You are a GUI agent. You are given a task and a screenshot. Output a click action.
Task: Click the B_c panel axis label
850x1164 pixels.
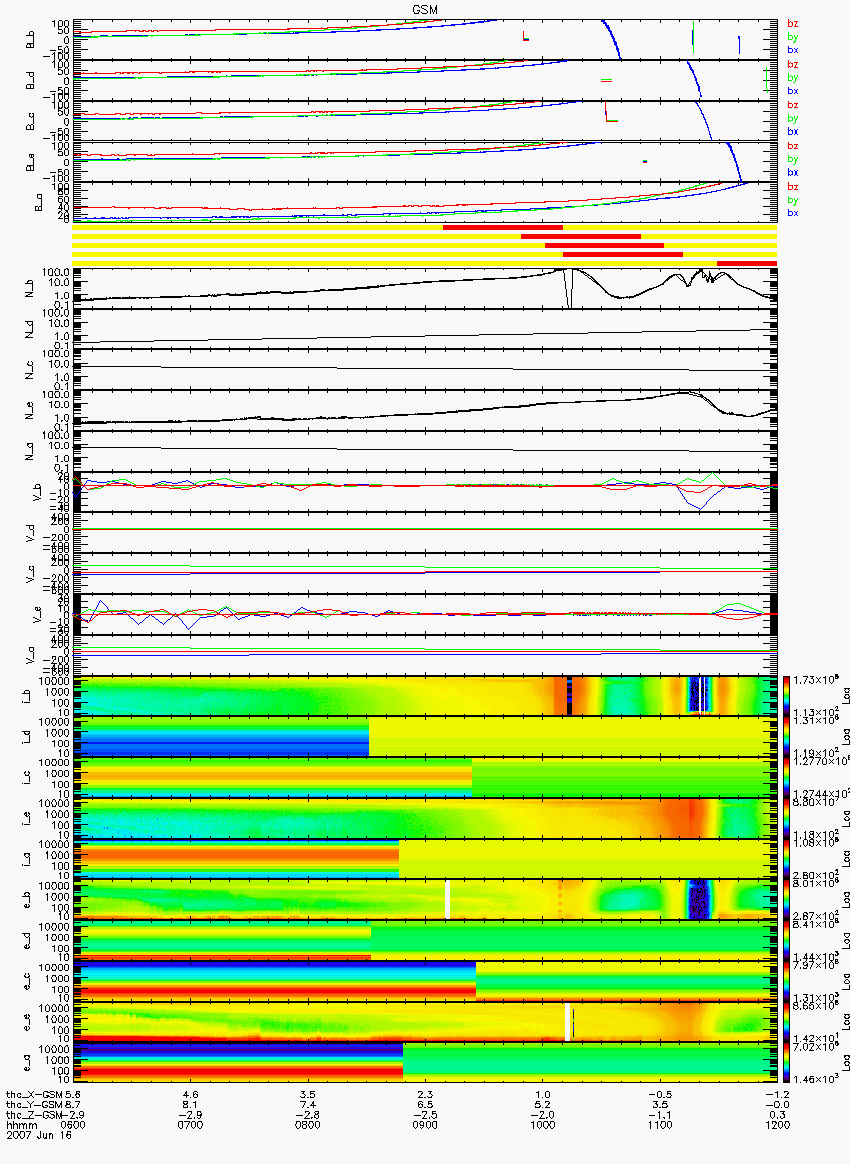coord(30,121)
